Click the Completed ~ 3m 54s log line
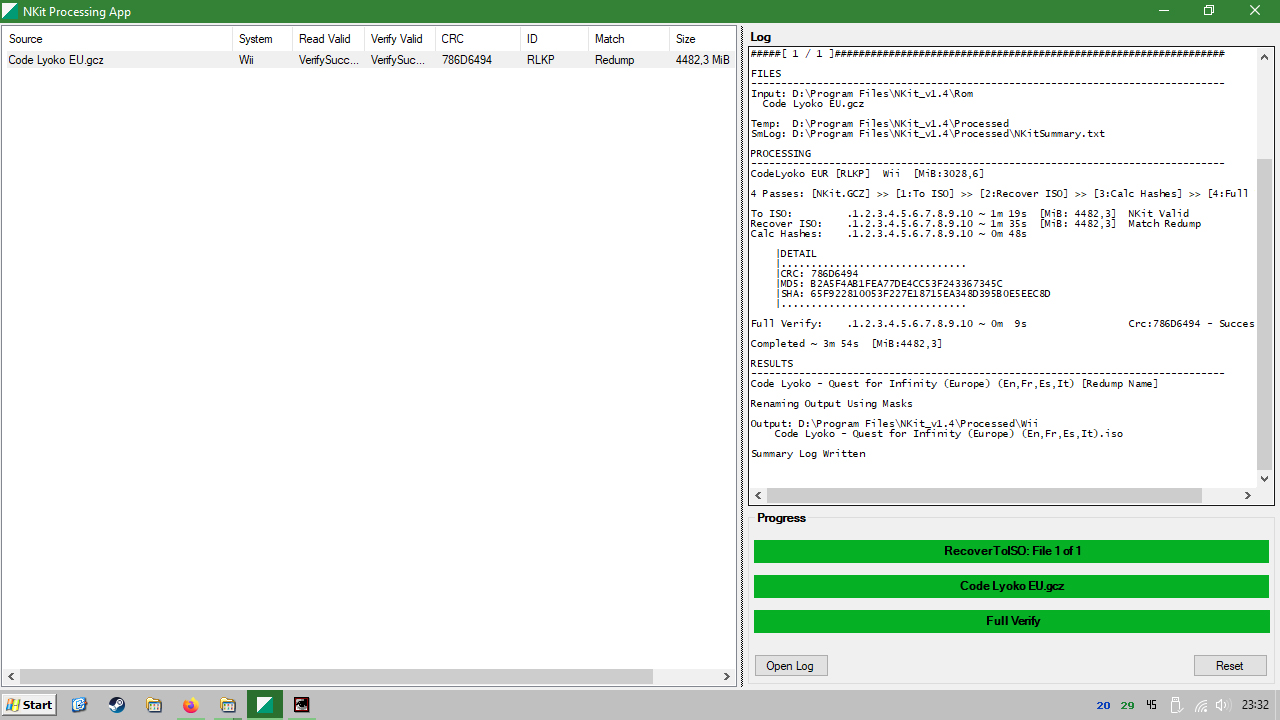1280x720 pixels. (846, 344)
